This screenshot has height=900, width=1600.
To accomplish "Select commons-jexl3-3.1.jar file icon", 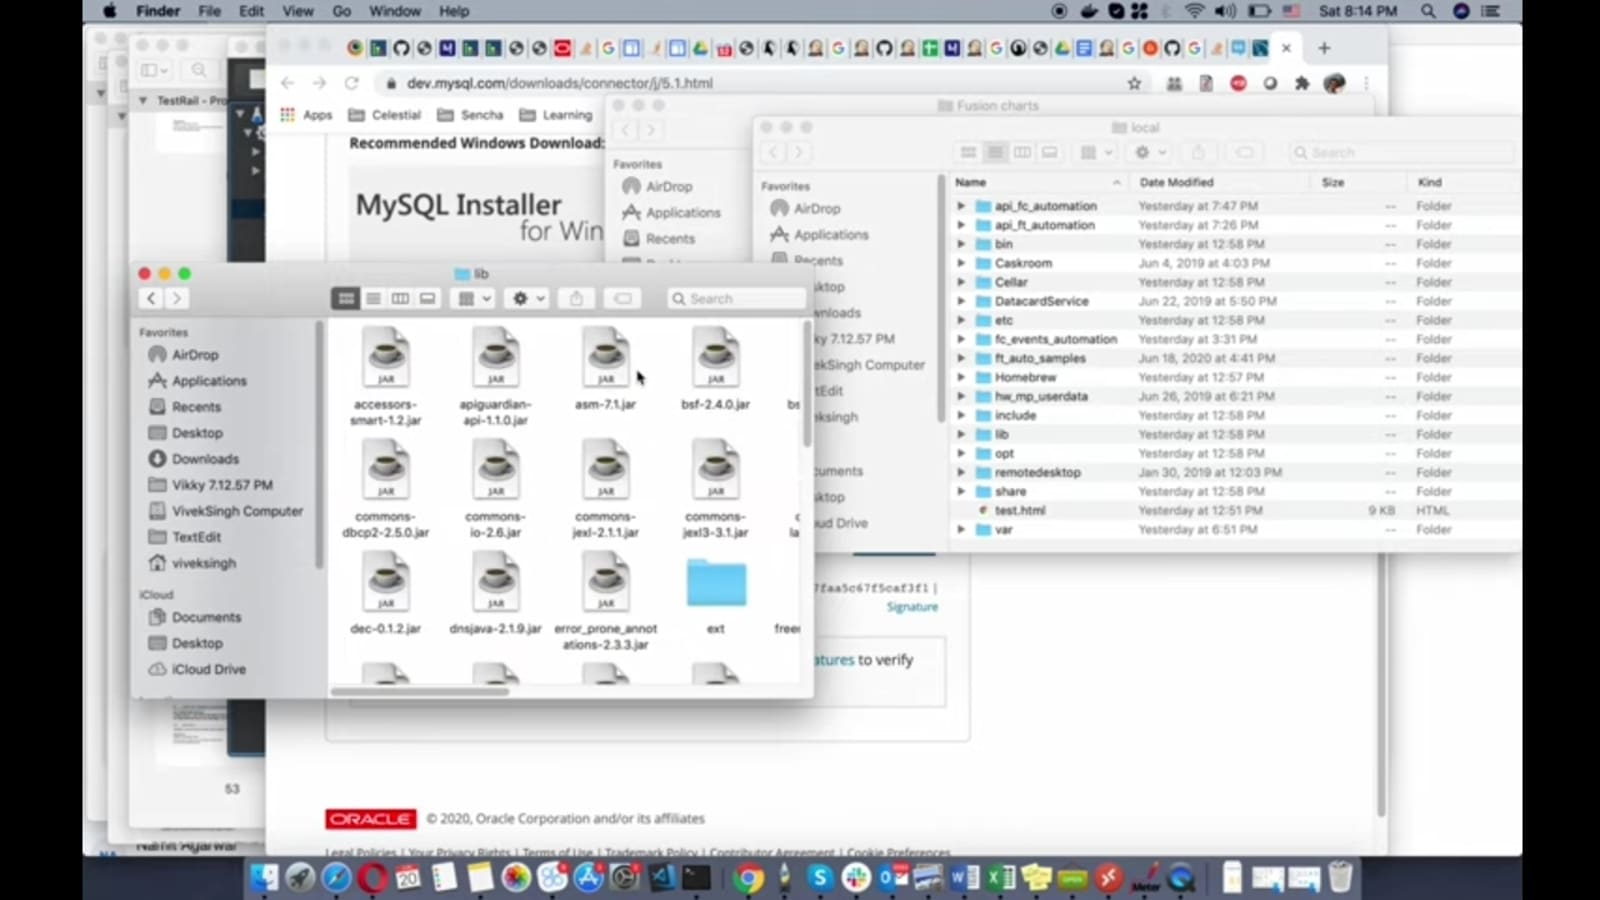I will coord(716,471).
